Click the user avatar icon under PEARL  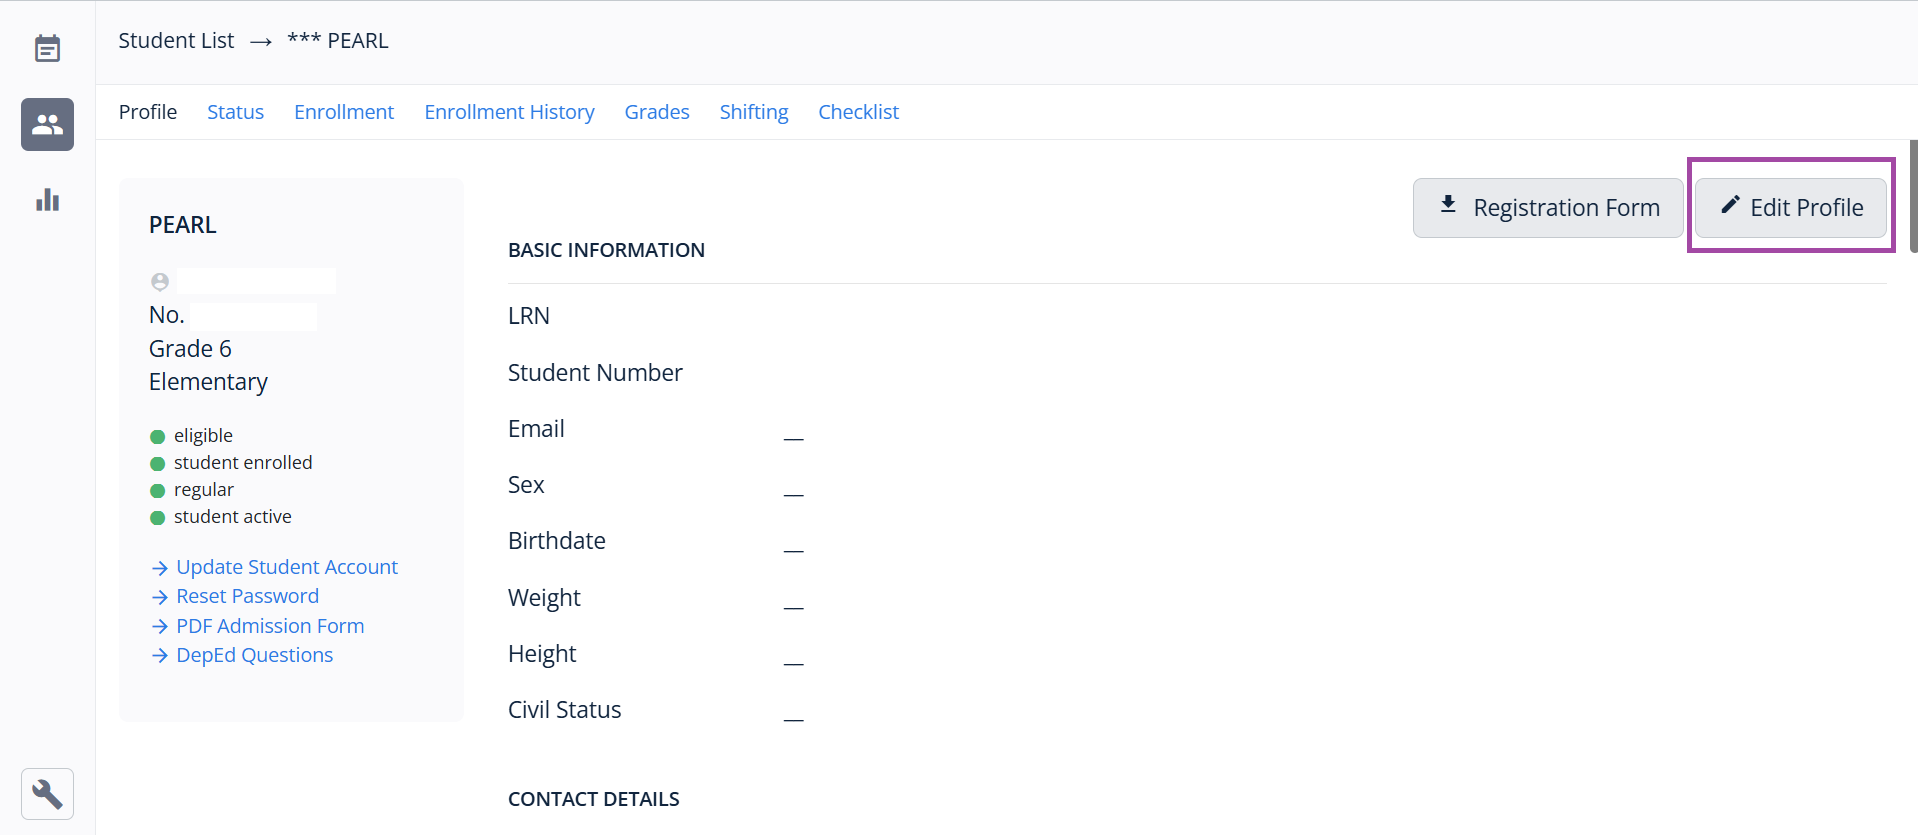coord(160,282)
